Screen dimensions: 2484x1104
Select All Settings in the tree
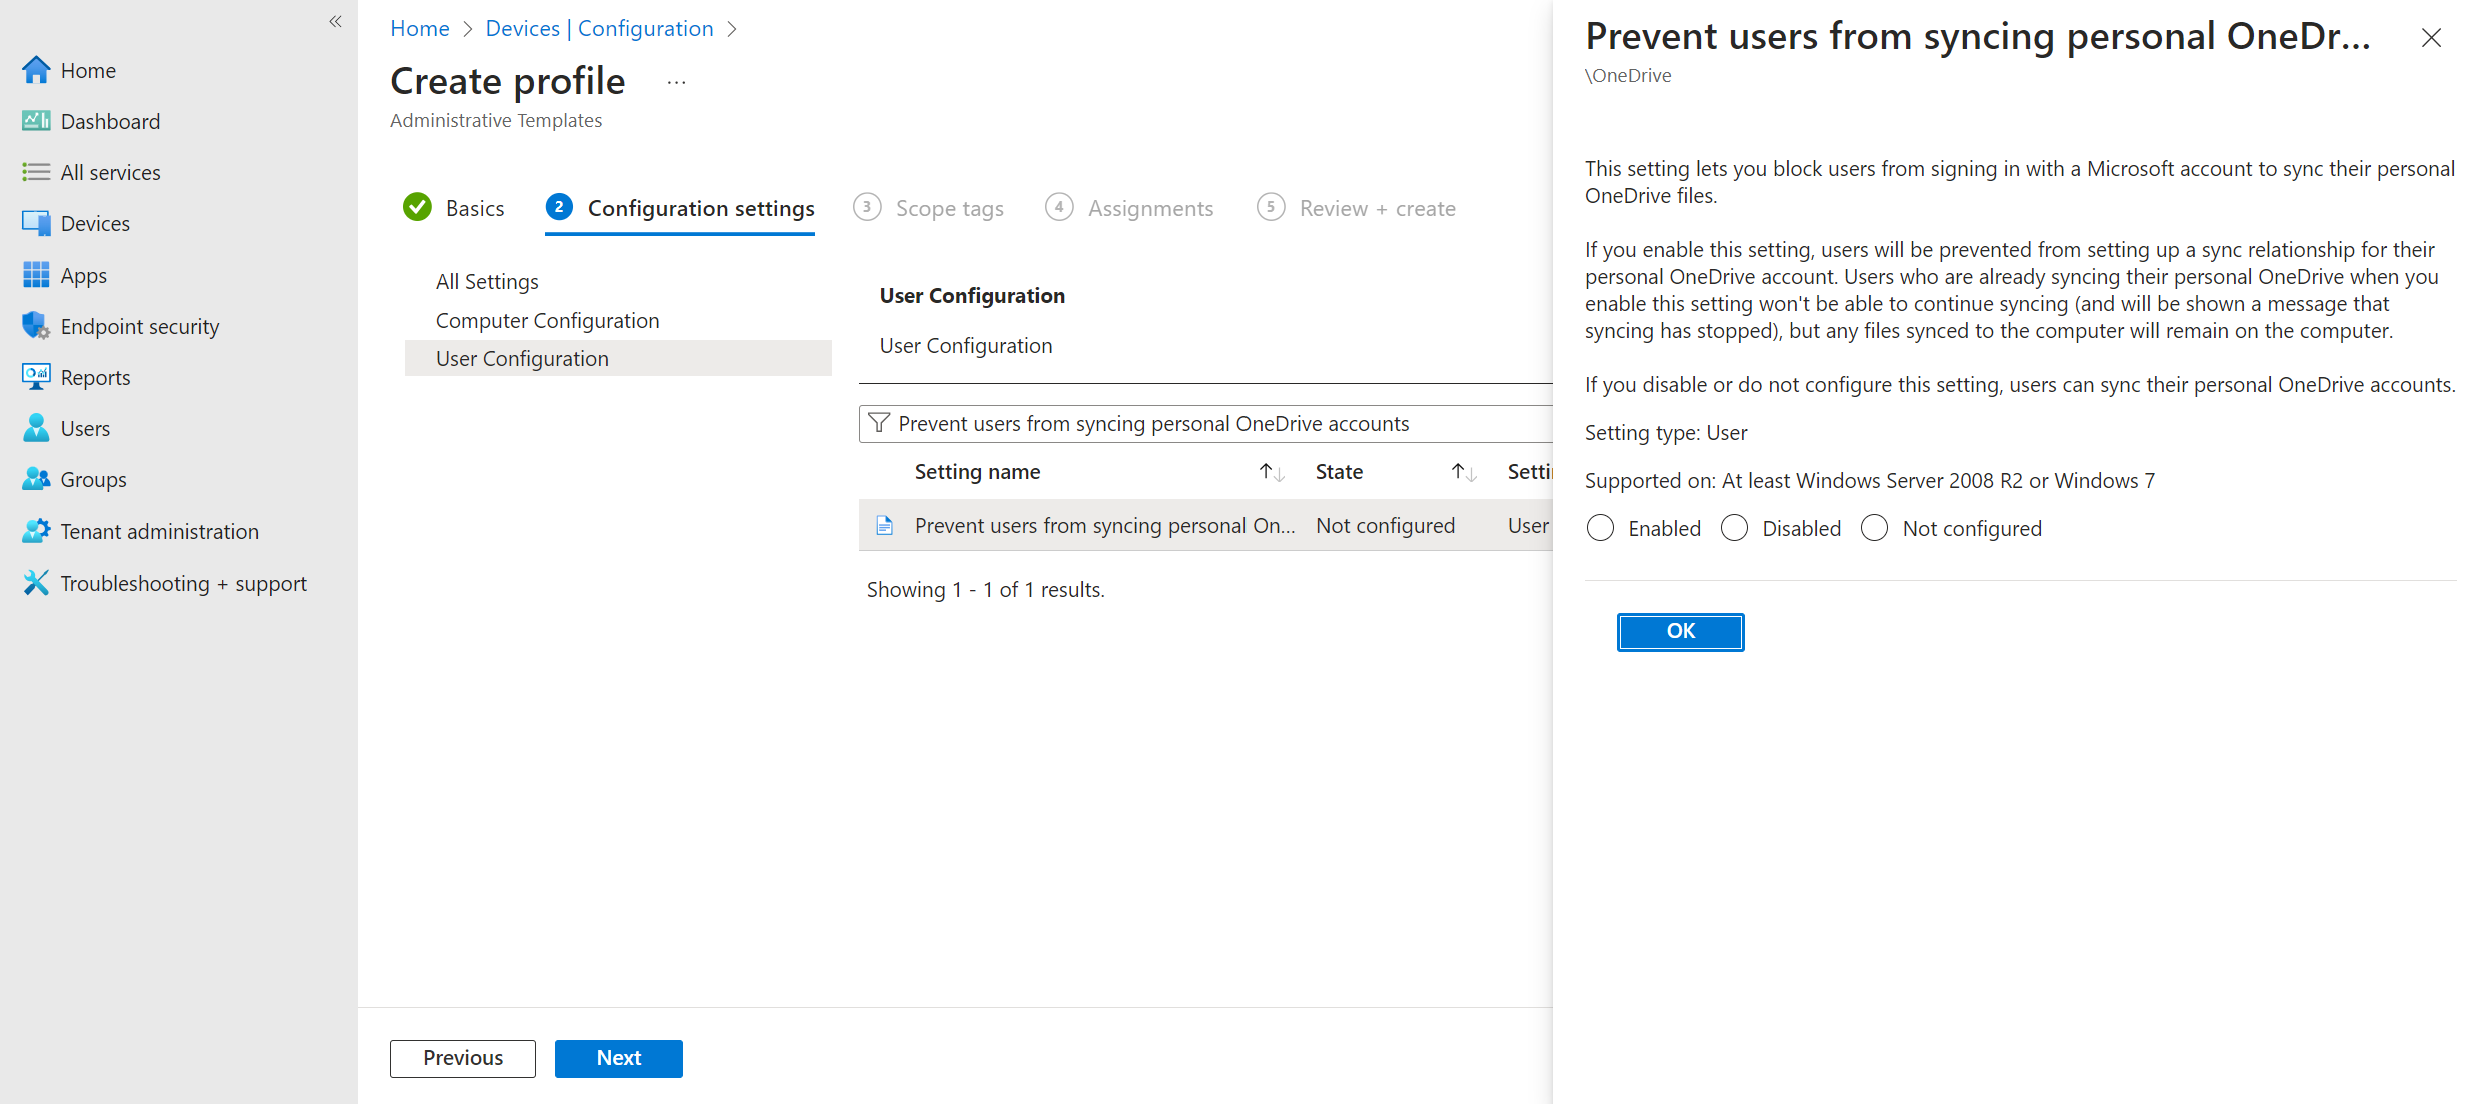point(487,282)
